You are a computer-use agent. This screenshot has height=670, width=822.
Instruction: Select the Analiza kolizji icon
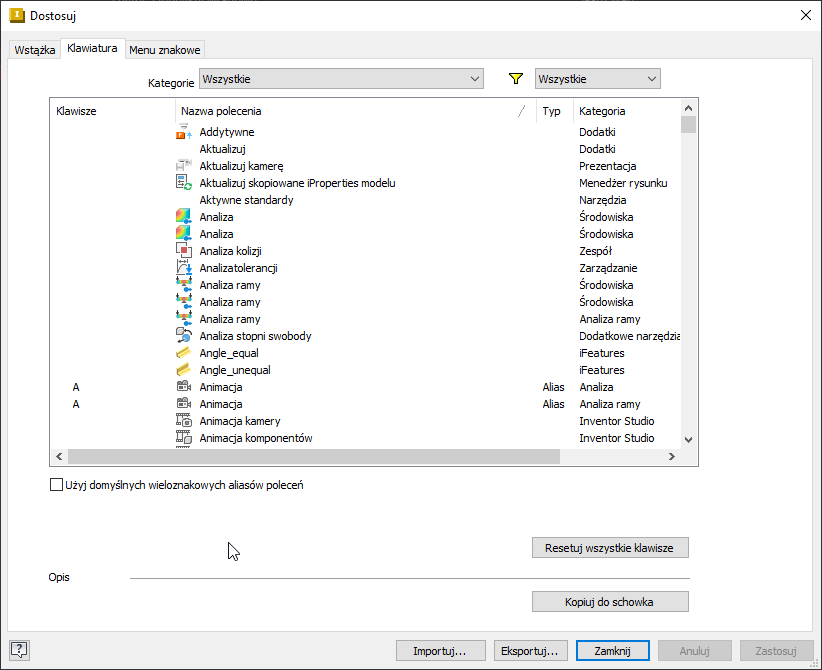click(183, 251)
